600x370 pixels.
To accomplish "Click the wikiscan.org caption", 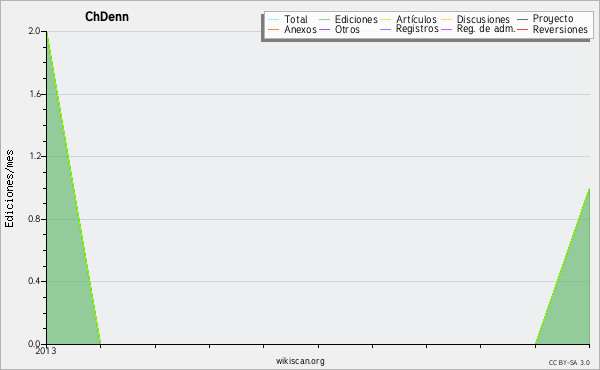I will pyautogui.click(x=300, y=361).
